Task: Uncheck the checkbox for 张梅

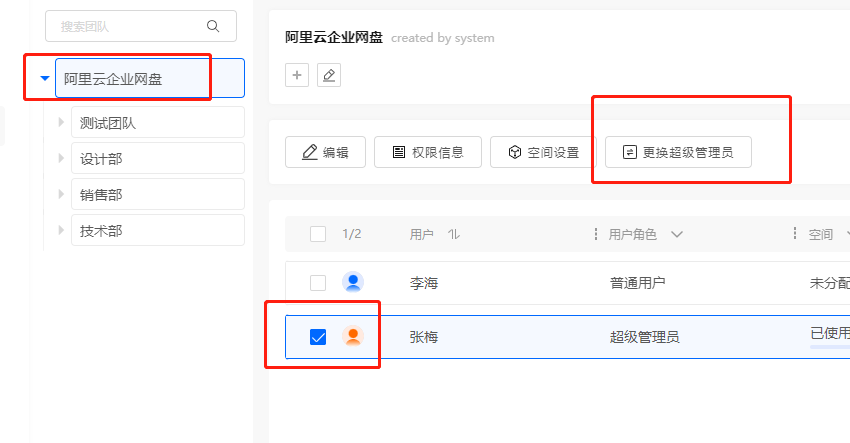Action: (x=318, y=337)
